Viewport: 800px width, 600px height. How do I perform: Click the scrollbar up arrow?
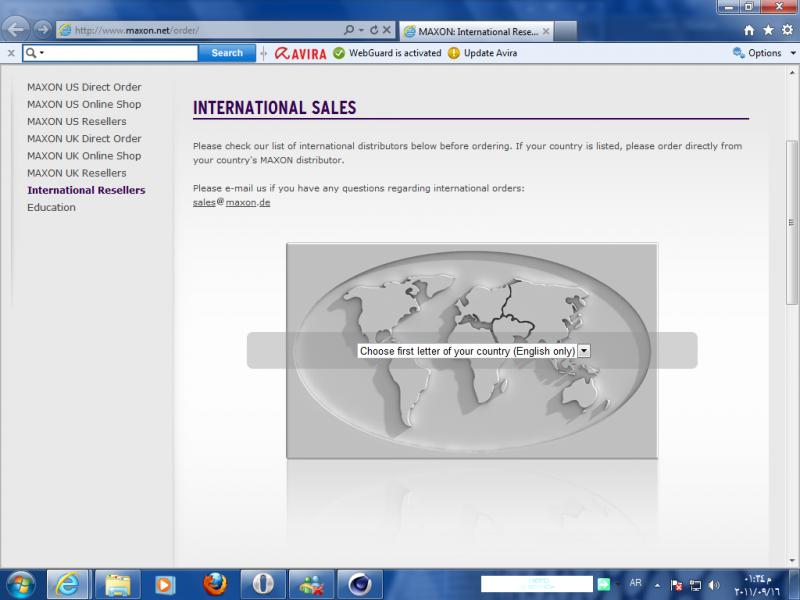tap(792, 73)
